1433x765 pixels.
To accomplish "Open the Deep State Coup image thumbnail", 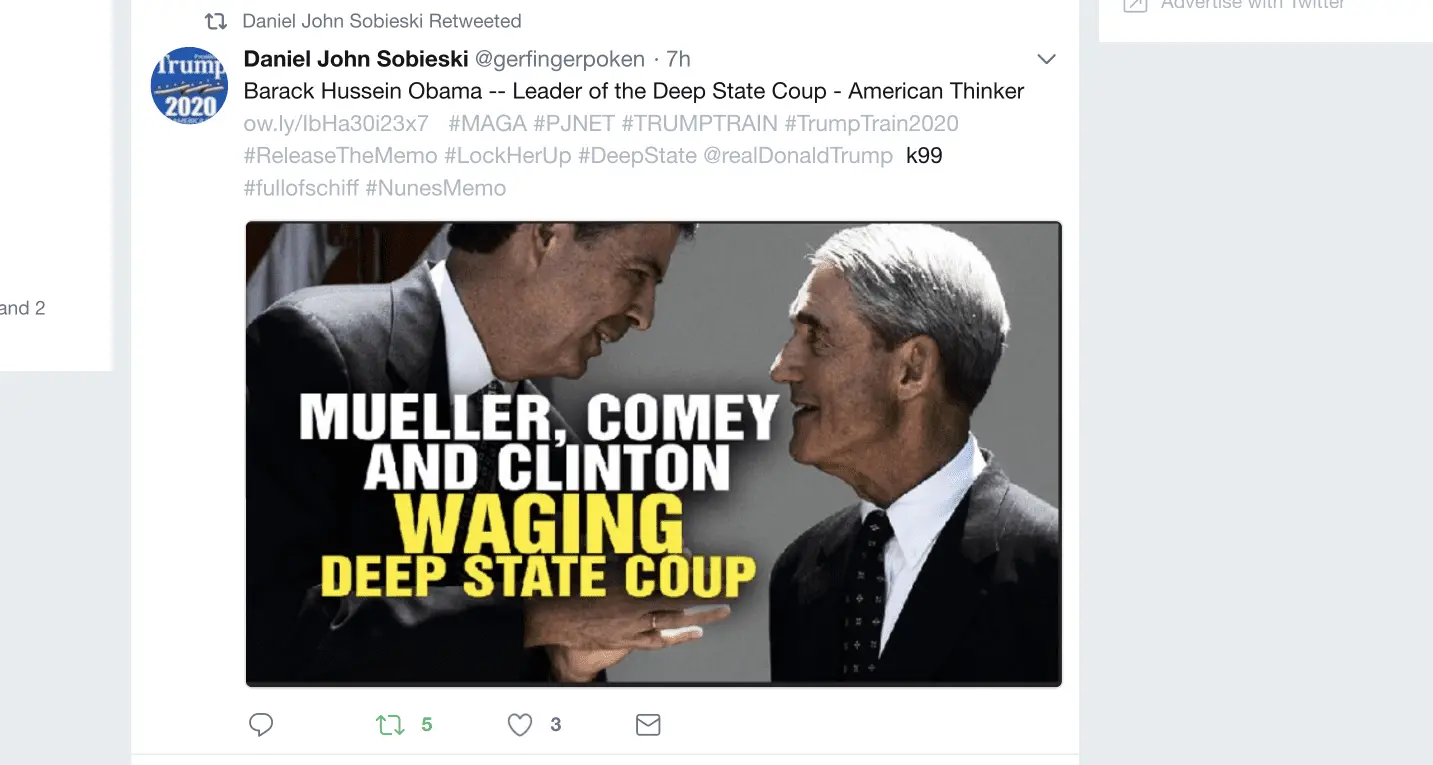I will [x=653, y=454].
